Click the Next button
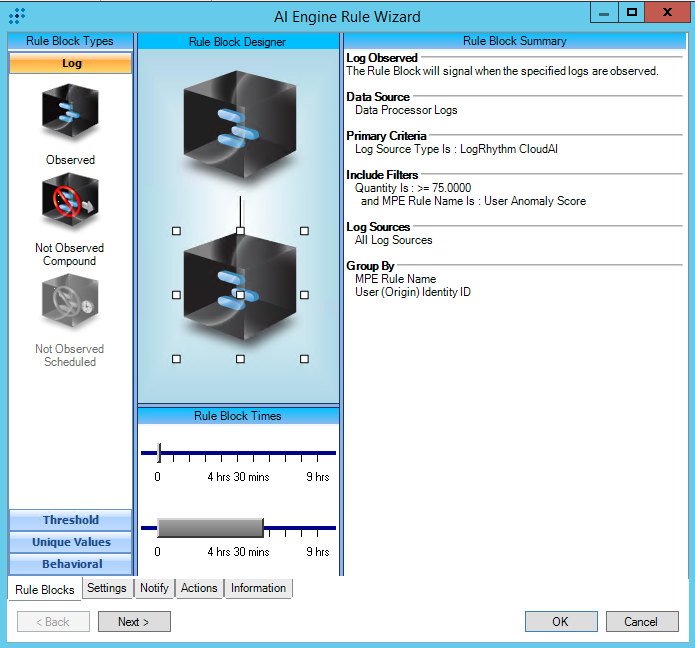Viewport: 695px width, 648px height. (134, 622)
